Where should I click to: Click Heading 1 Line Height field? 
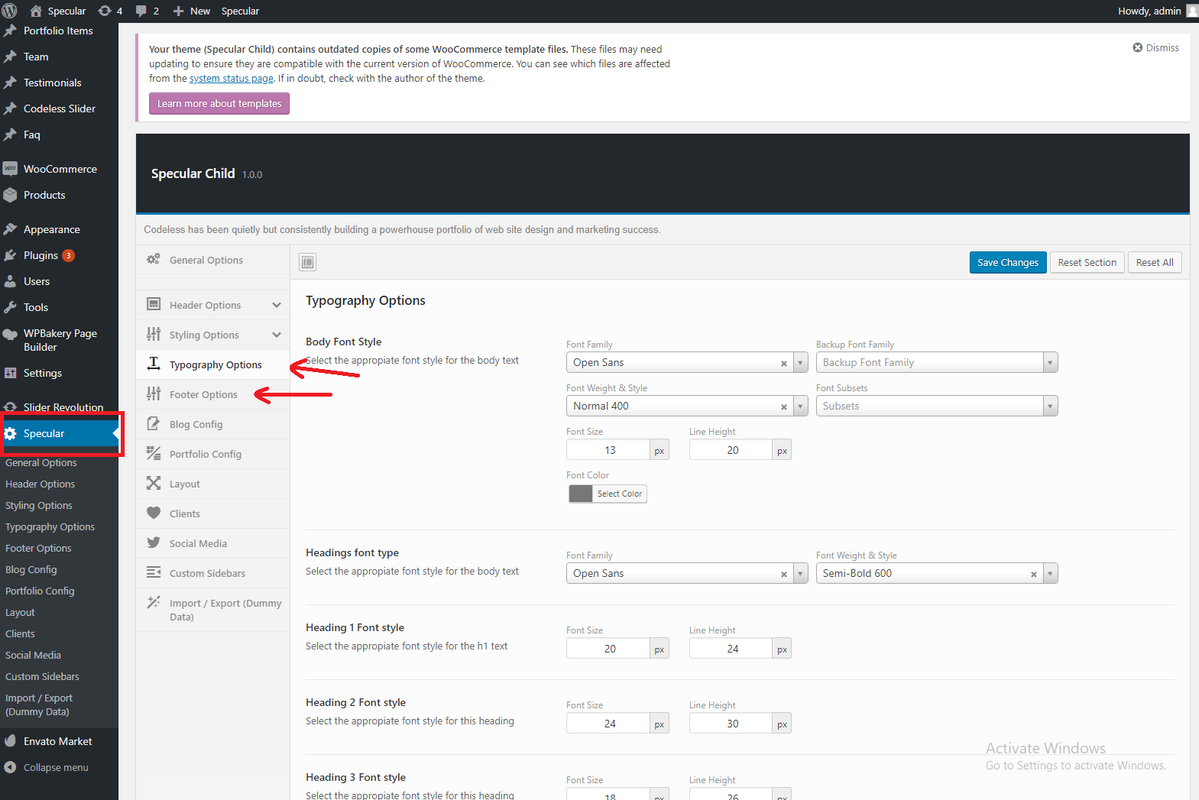click(x=731, y=649)
